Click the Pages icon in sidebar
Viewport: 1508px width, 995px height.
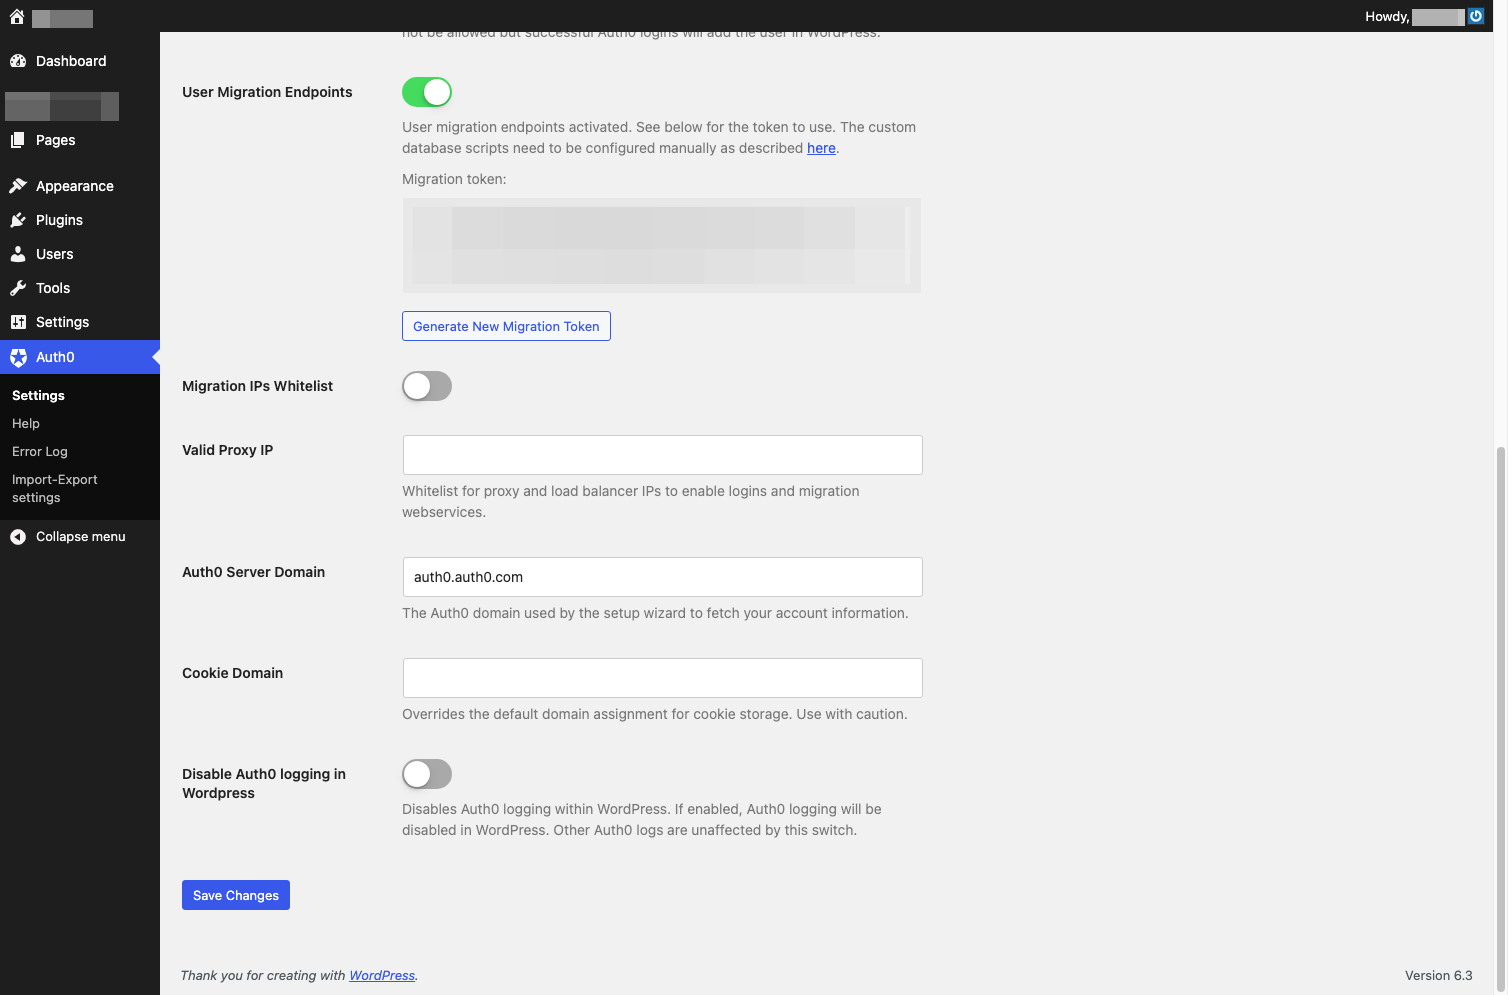tap(18, 140)
